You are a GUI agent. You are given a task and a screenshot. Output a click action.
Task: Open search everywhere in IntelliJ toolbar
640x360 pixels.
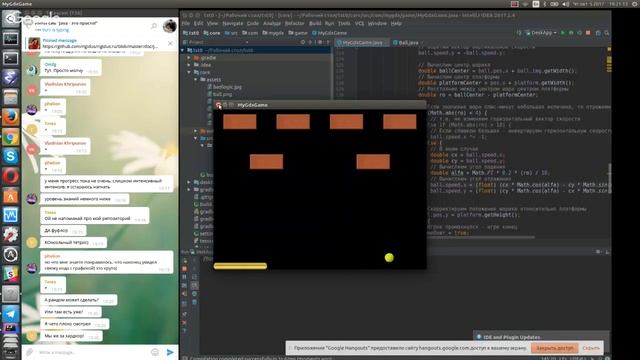(607, 33)
